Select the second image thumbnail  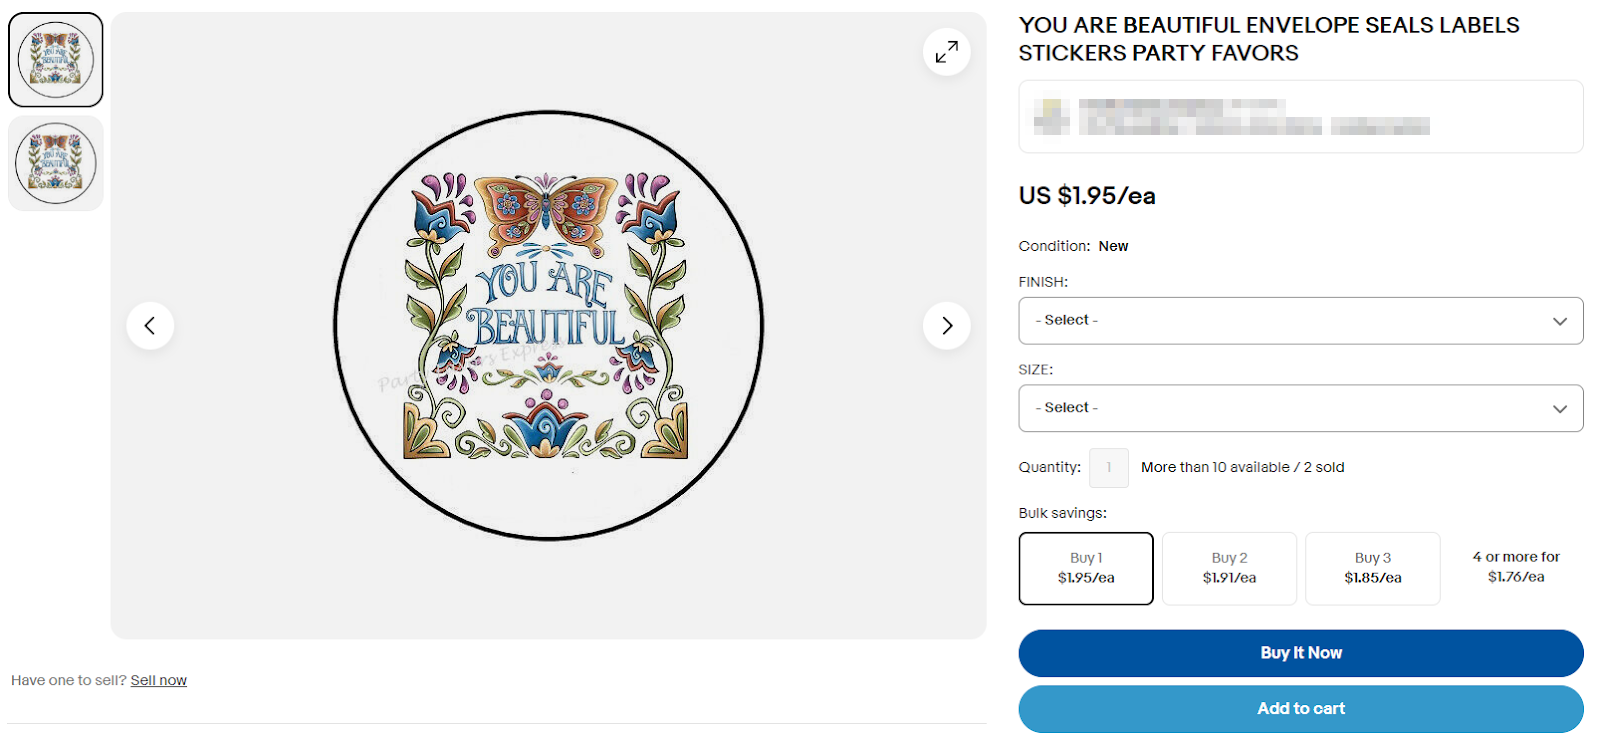55,163
